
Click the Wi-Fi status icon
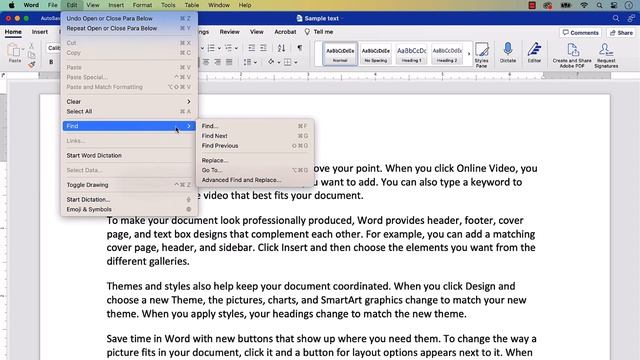tap(584, 5)
